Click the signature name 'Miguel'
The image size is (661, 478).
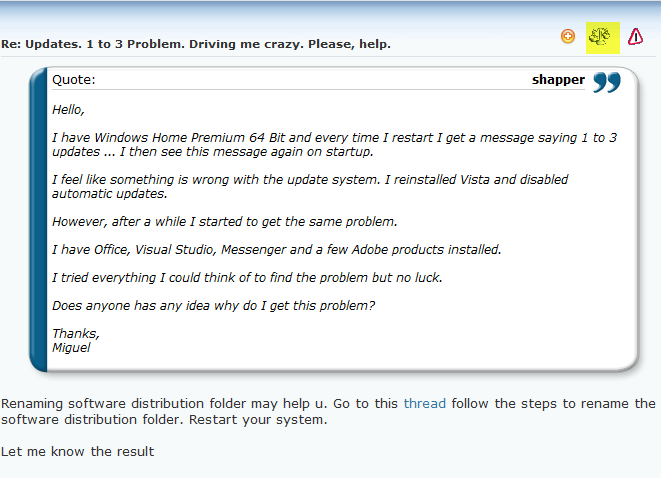71,348
